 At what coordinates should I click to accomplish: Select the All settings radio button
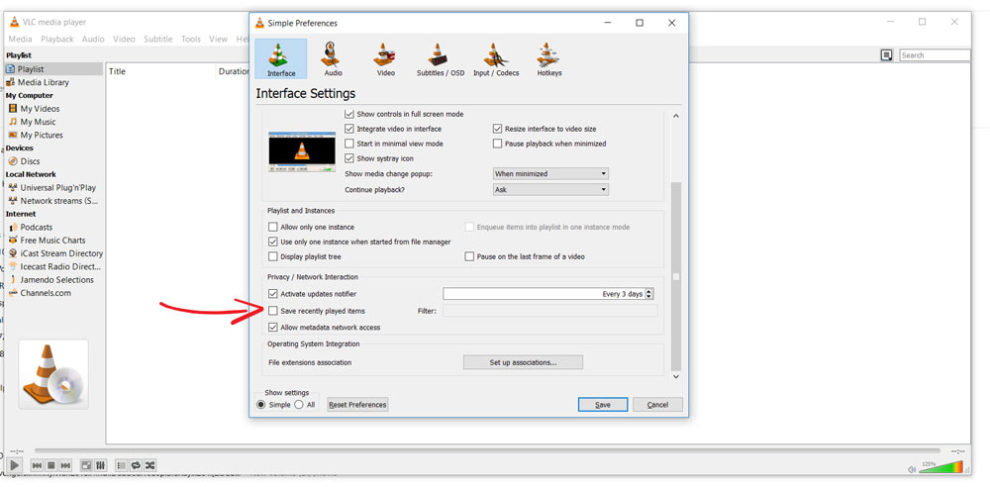299,405
